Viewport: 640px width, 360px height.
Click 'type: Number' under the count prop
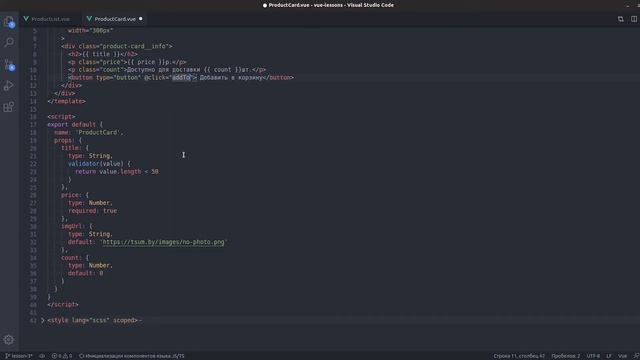click(89, 265)
